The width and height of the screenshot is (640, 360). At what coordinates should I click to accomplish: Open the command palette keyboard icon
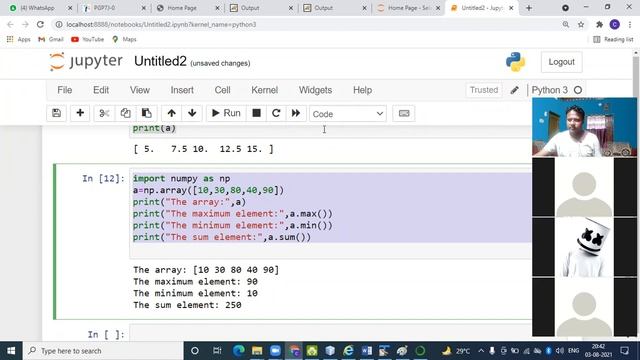[x=404, y=113]
